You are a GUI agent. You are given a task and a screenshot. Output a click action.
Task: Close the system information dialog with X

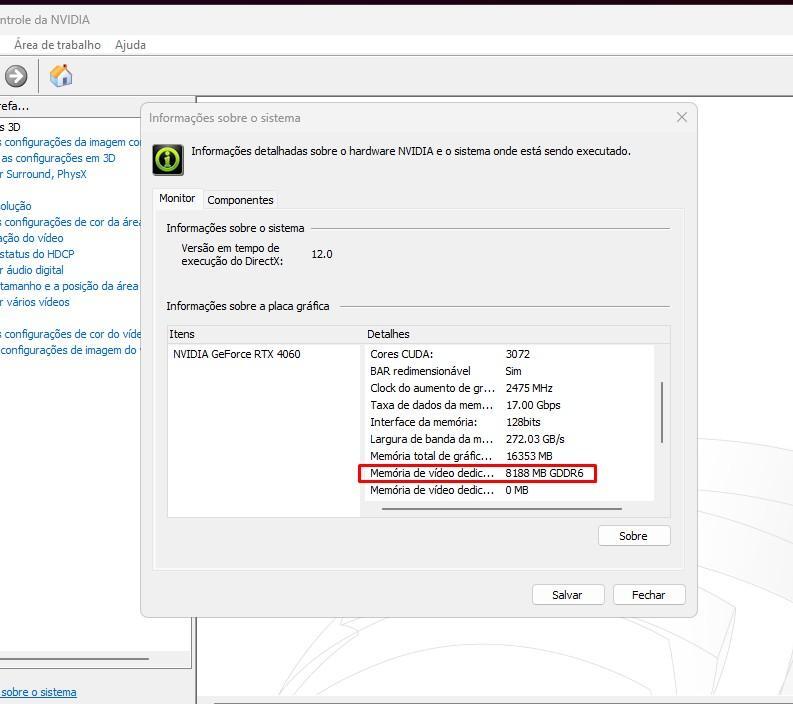(682, 117)
